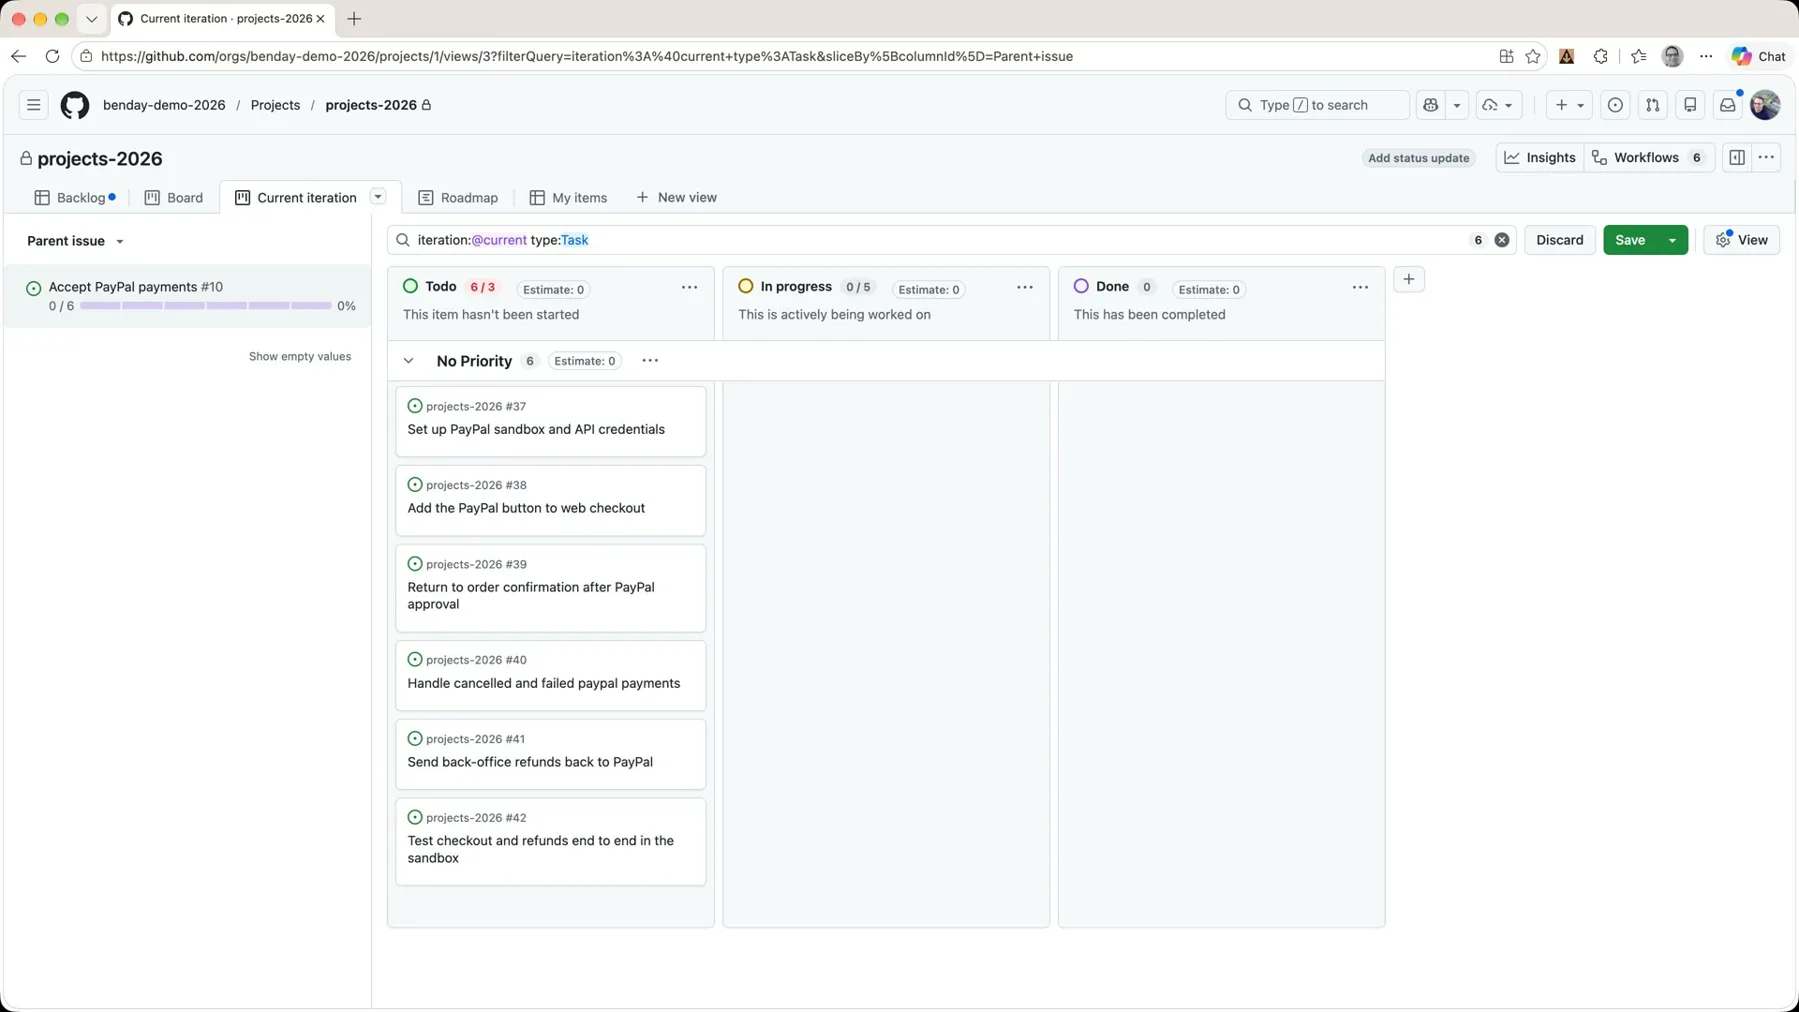Open the project more options menu

pyautogui.click(x=1766, y=158)
